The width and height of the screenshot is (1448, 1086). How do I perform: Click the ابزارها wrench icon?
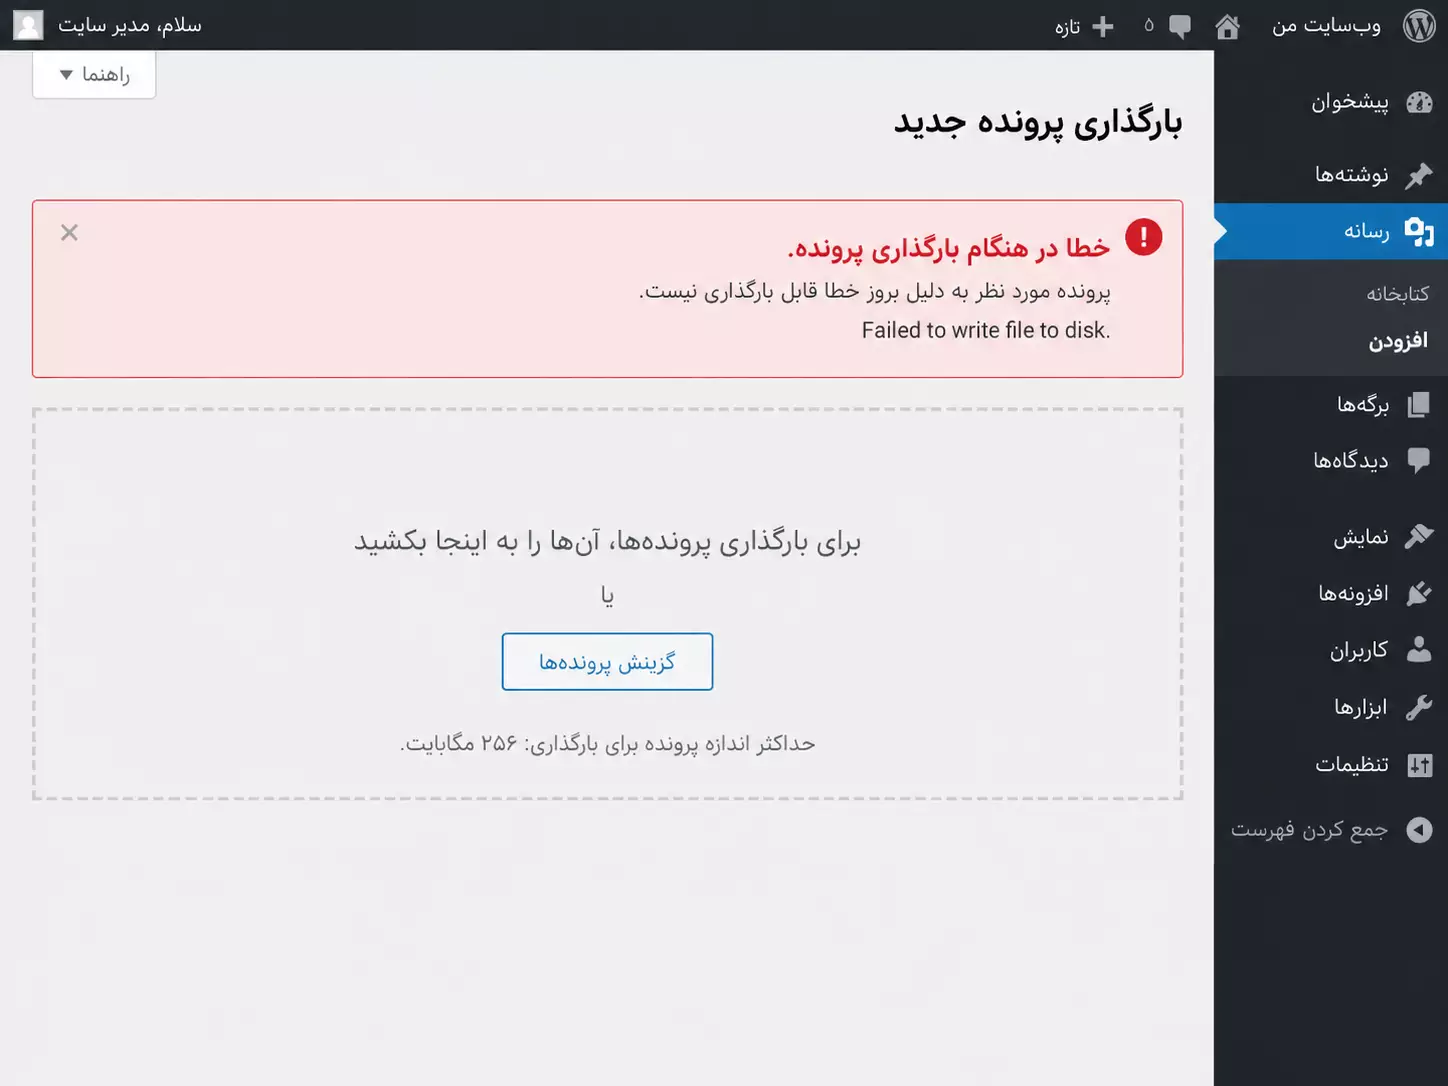tap(1419, 707)
